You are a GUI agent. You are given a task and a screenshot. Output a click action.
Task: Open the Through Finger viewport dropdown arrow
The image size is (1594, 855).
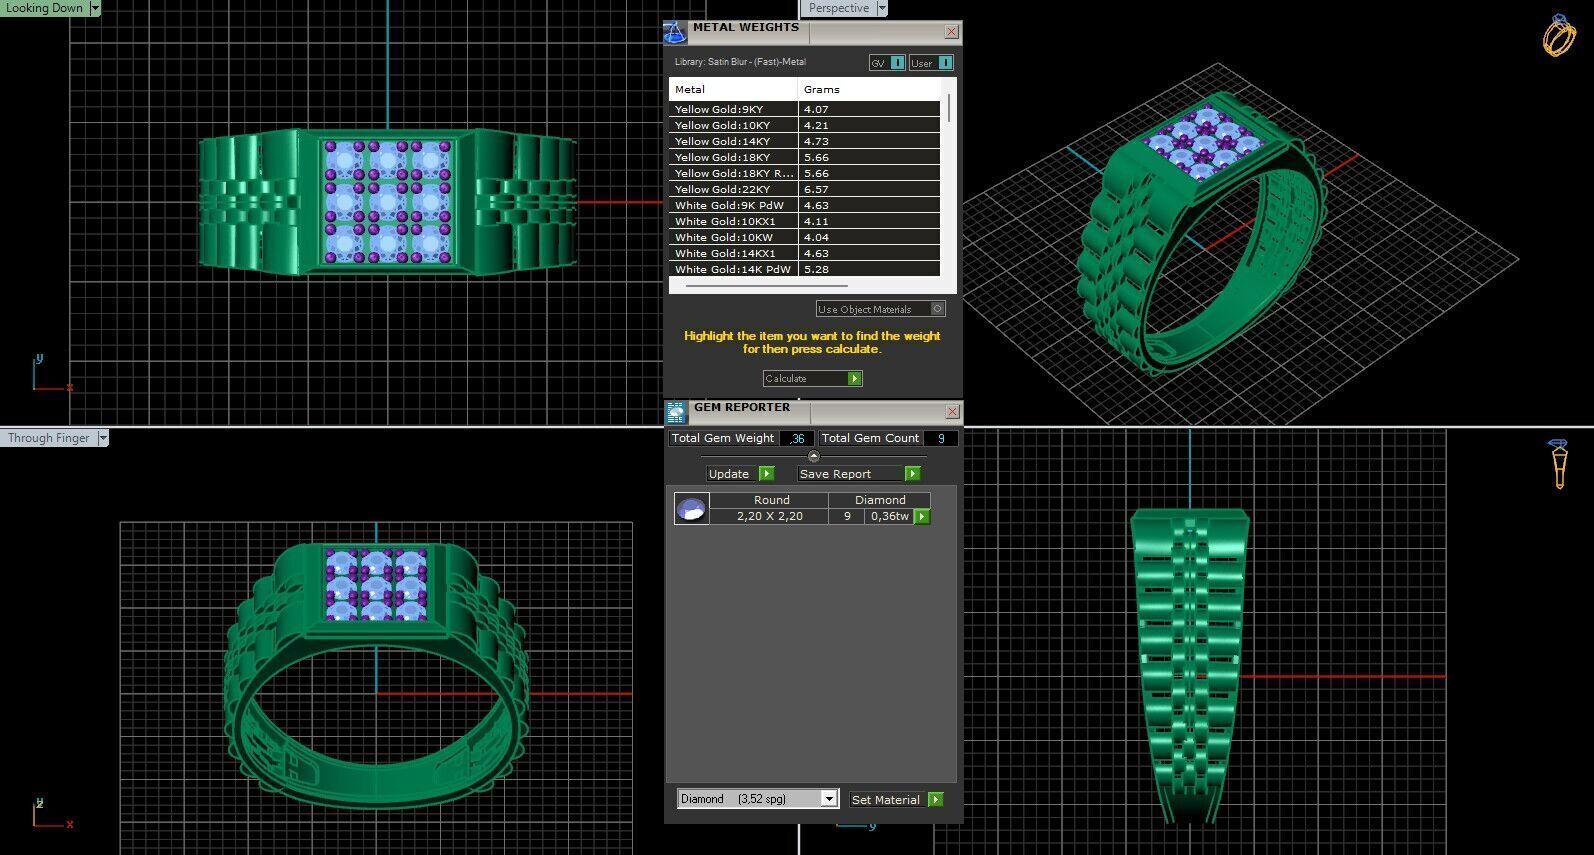tap(103, 438)
